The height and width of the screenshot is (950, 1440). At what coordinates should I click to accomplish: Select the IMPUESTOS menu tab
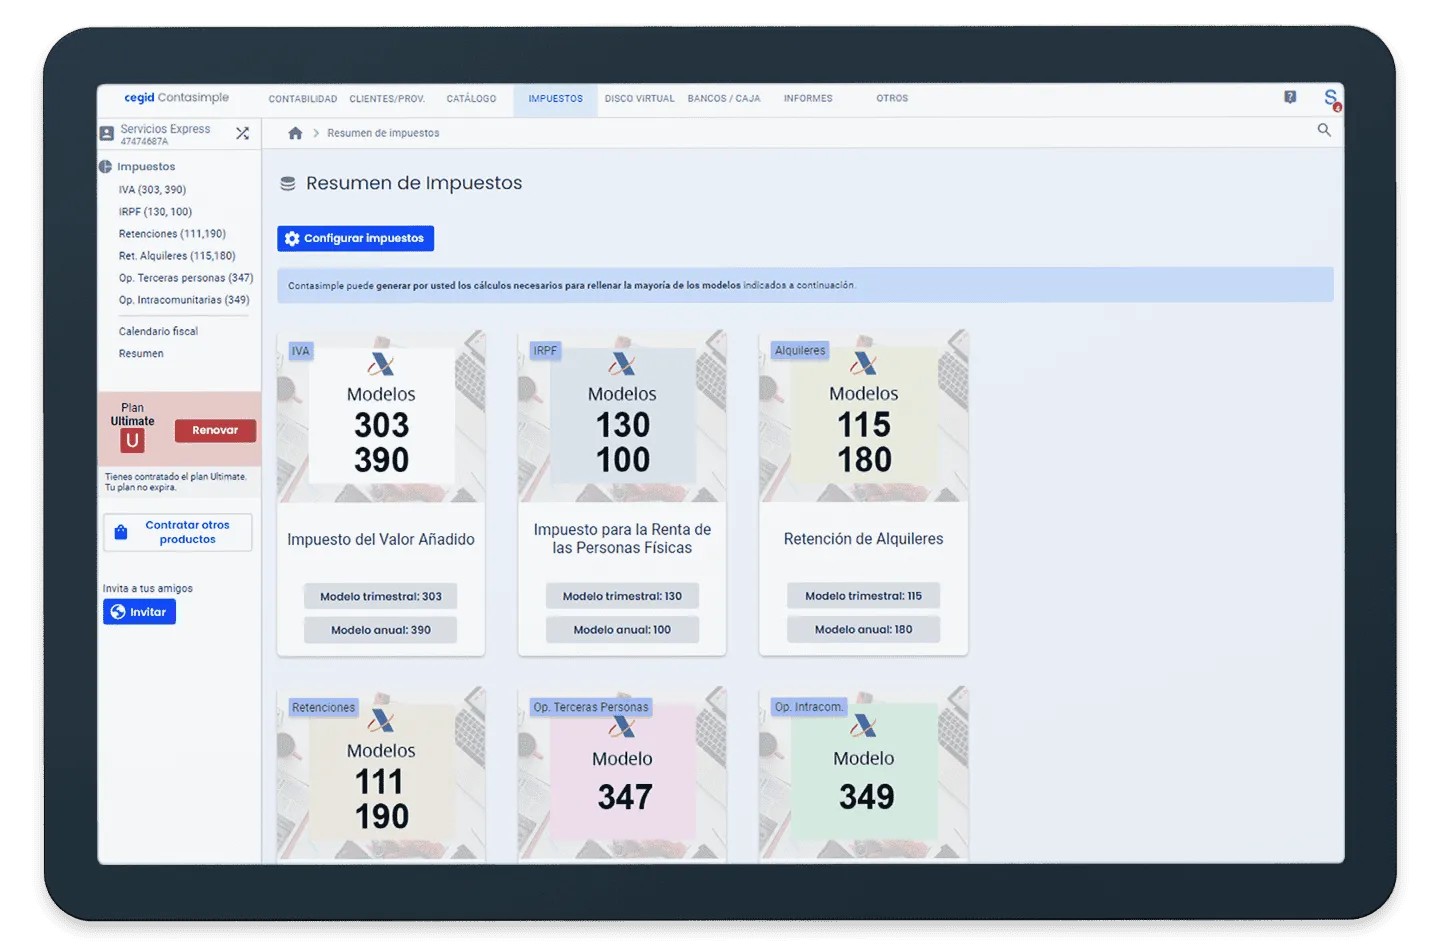coord(555,99)
